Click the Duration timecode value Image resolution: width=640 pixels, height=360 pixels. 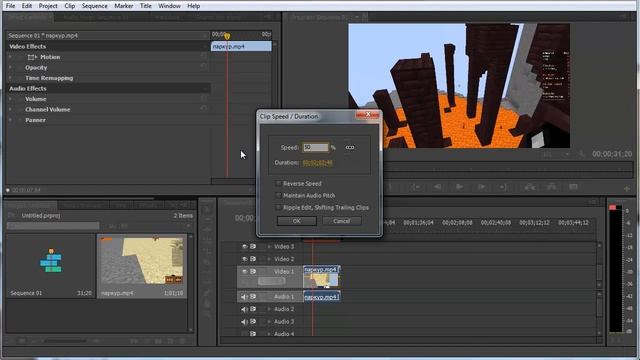click(317, 162)
